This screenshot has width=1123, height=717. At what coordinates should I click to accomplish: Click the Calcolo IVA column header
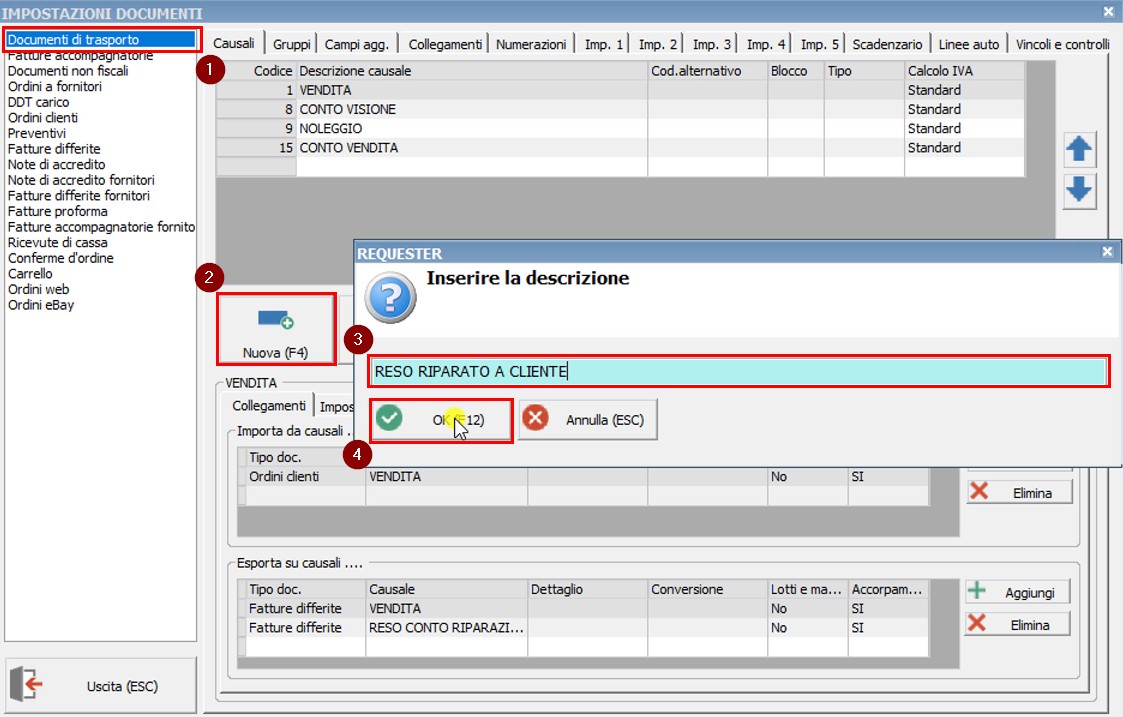tap(964, 71)
